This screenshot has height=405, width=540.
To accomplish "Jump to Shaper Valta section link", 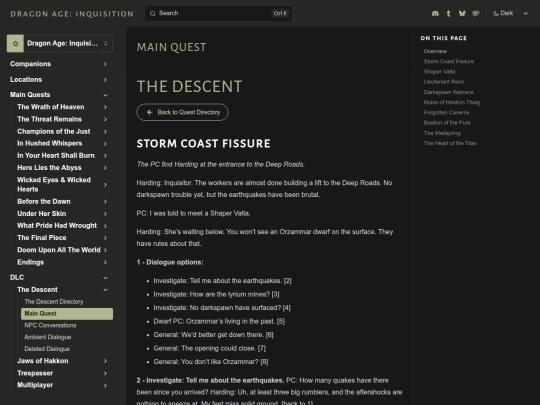I will point(439,72).
